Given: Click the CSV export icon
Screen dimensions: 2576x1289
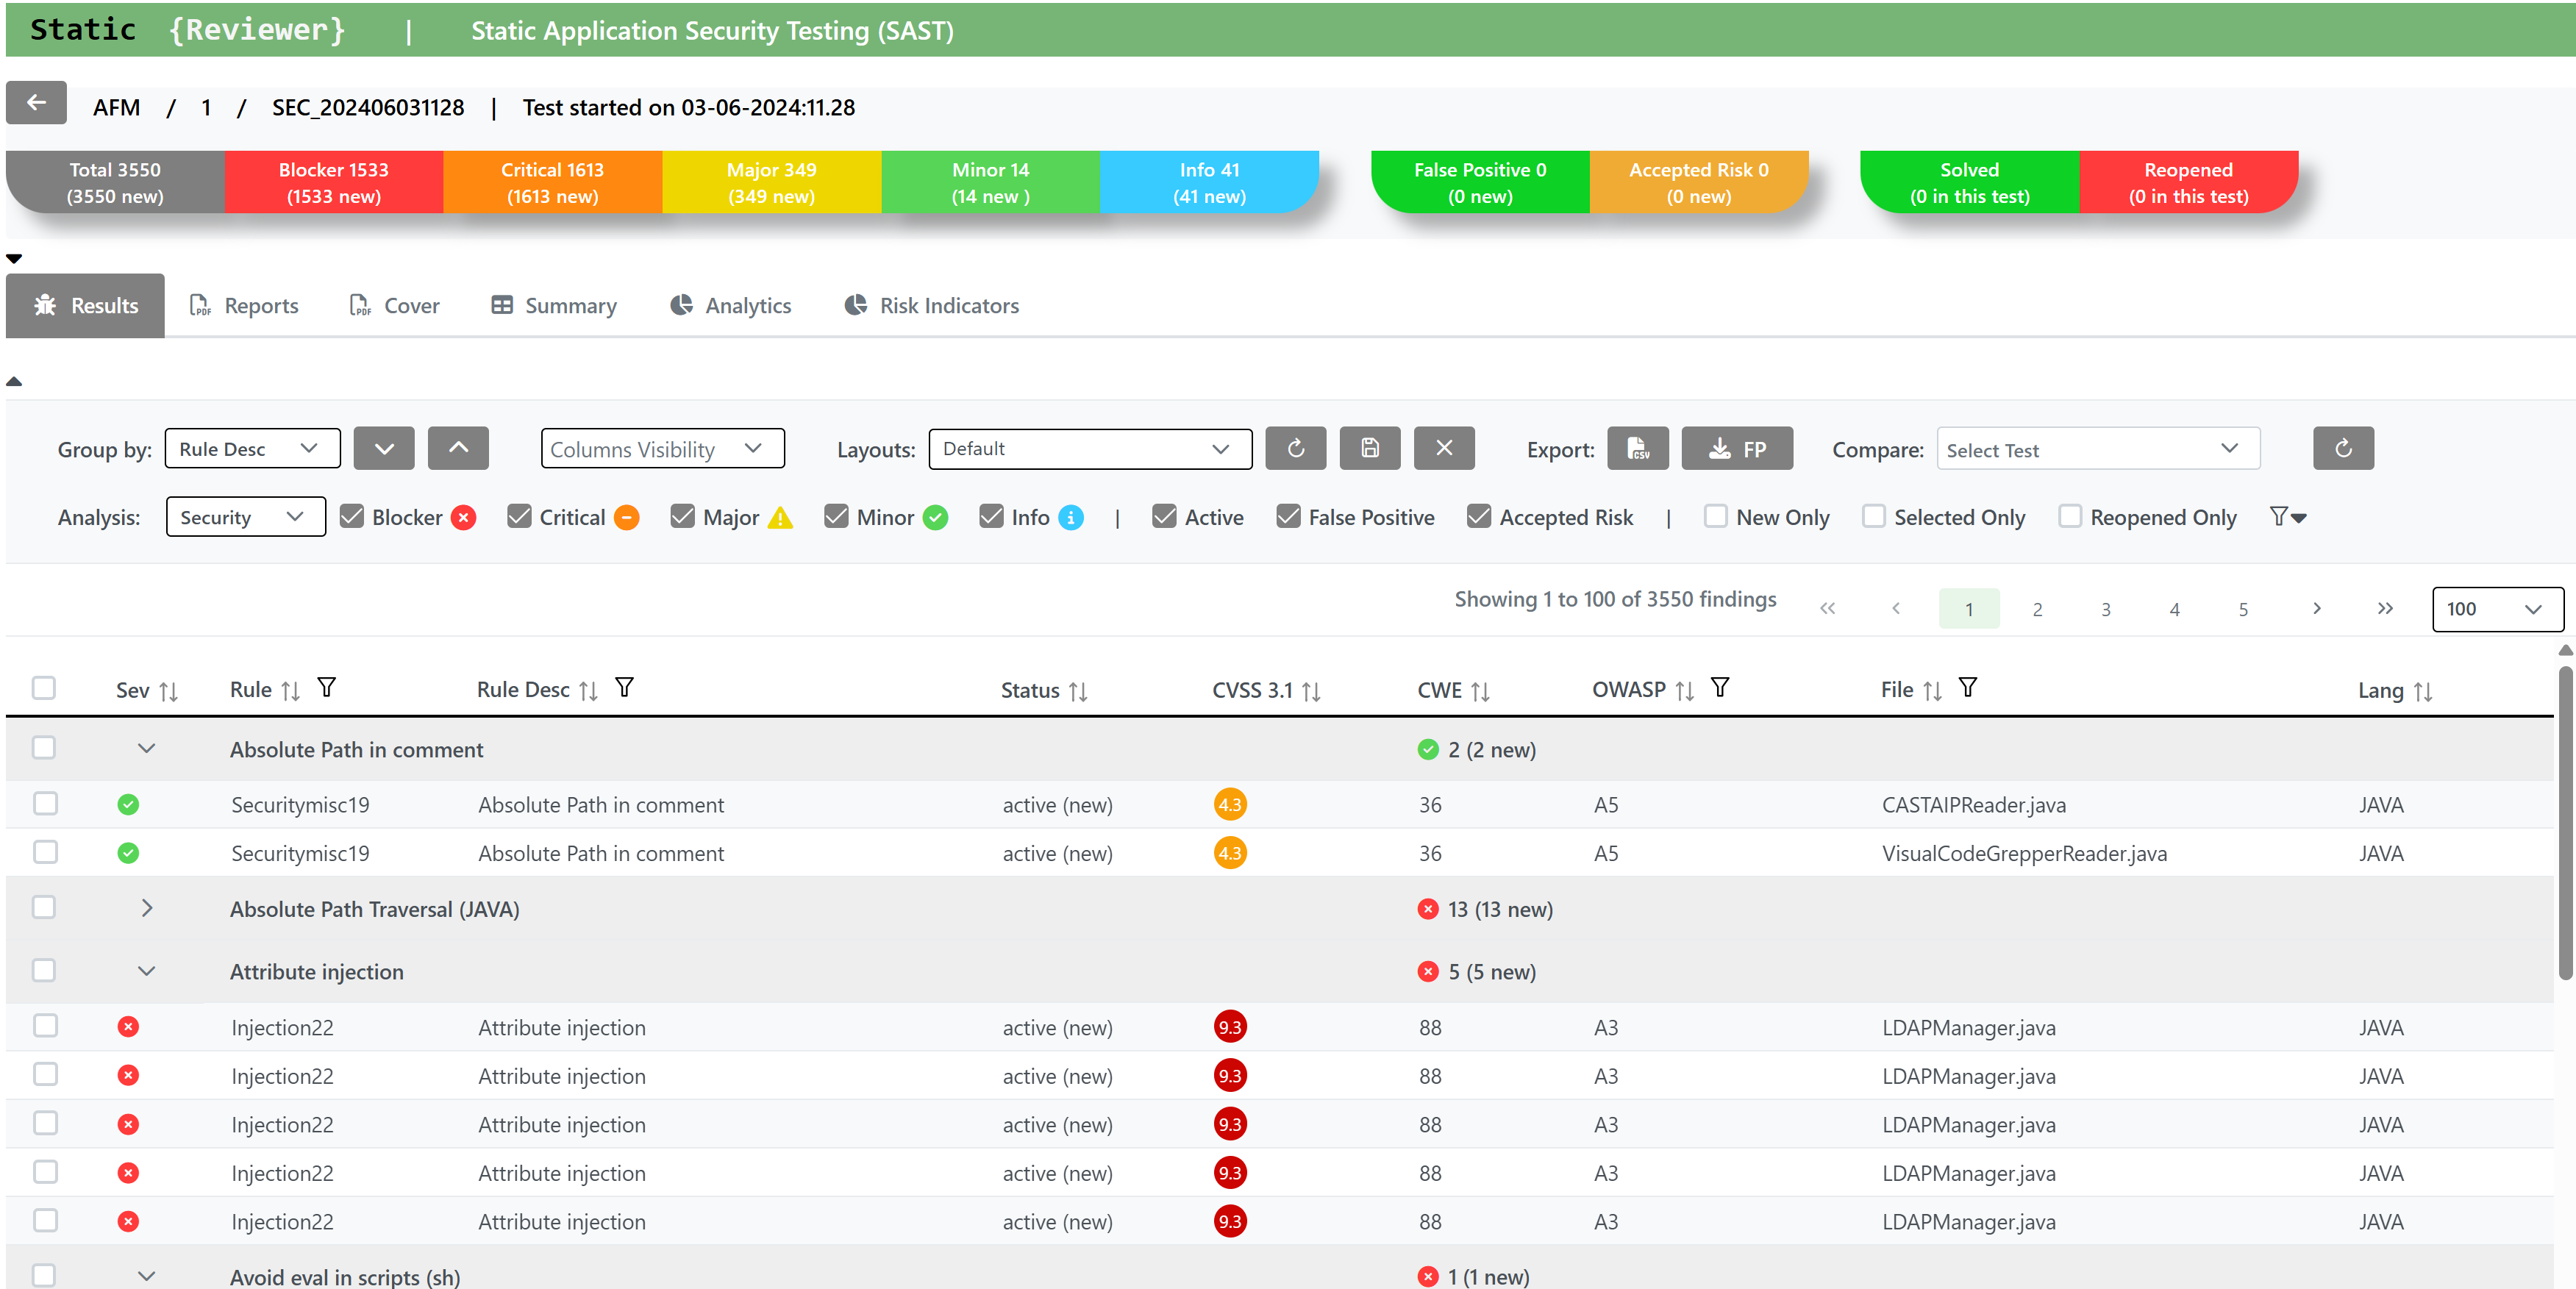Looking at the screenshot, I should tap(1637, 449).
